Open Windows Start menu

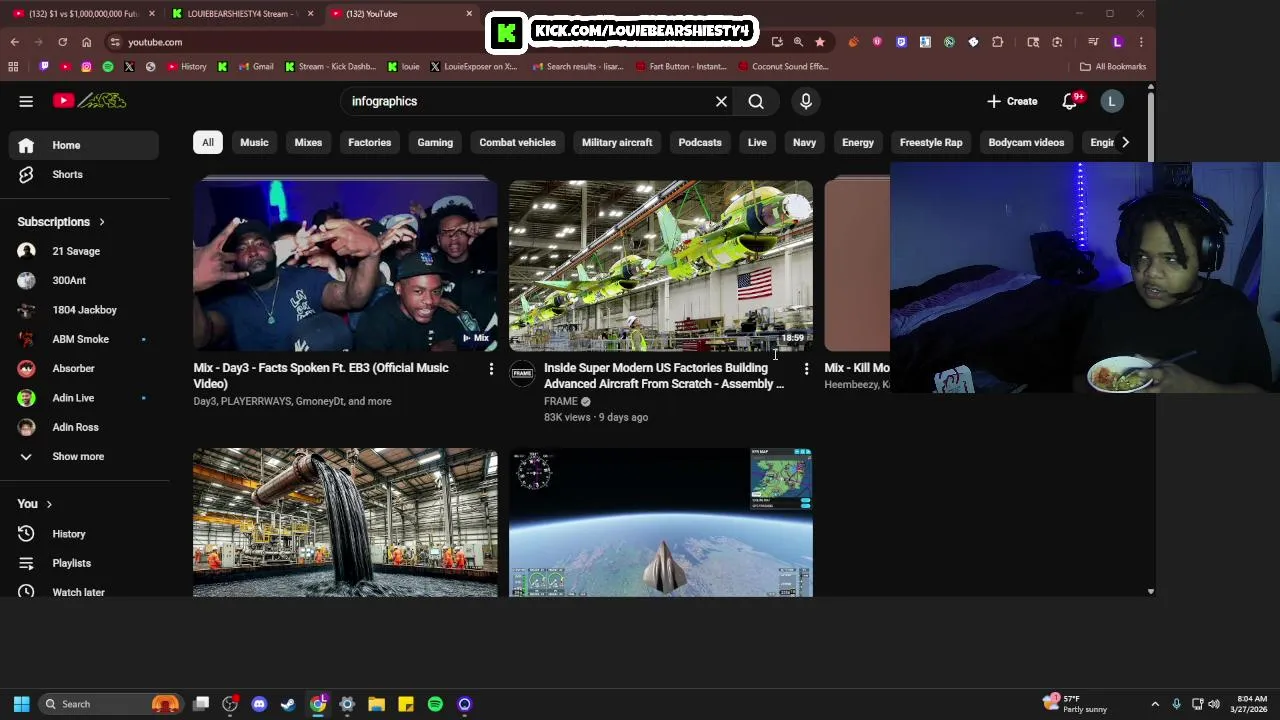coord(21,704)
